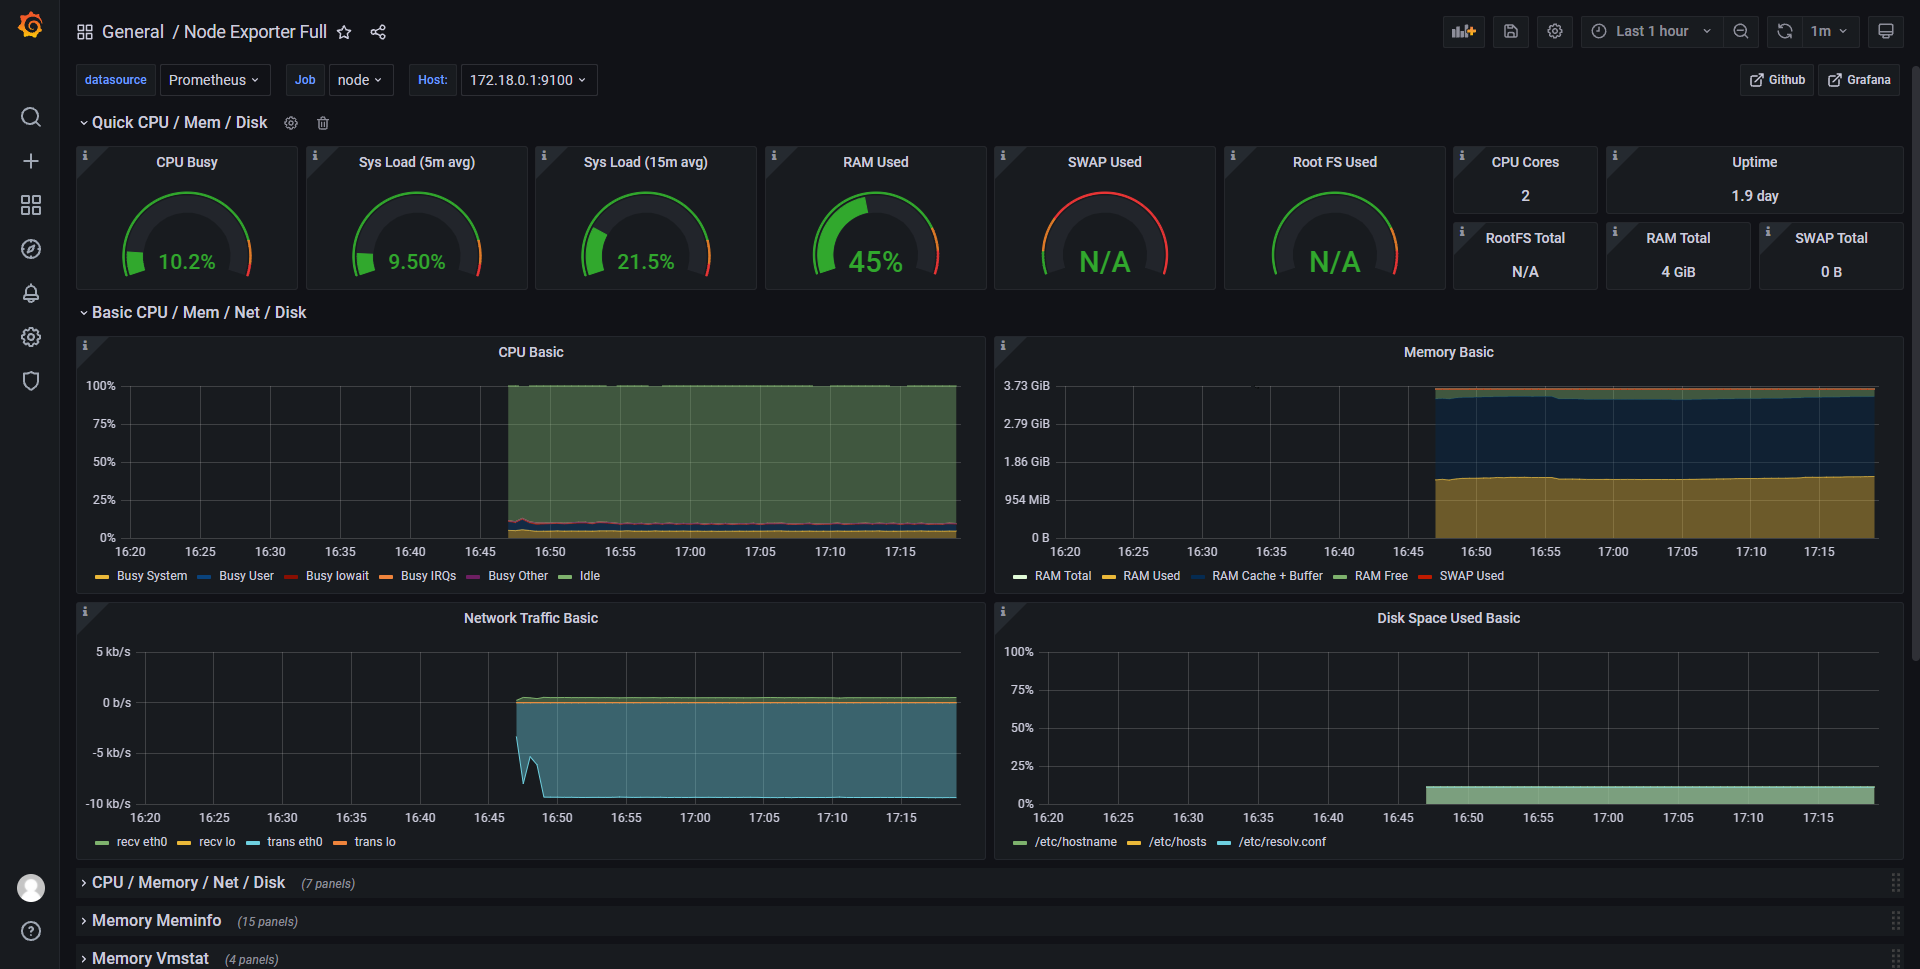Open the Prometheus datasource dropdown

click(214, 80)
